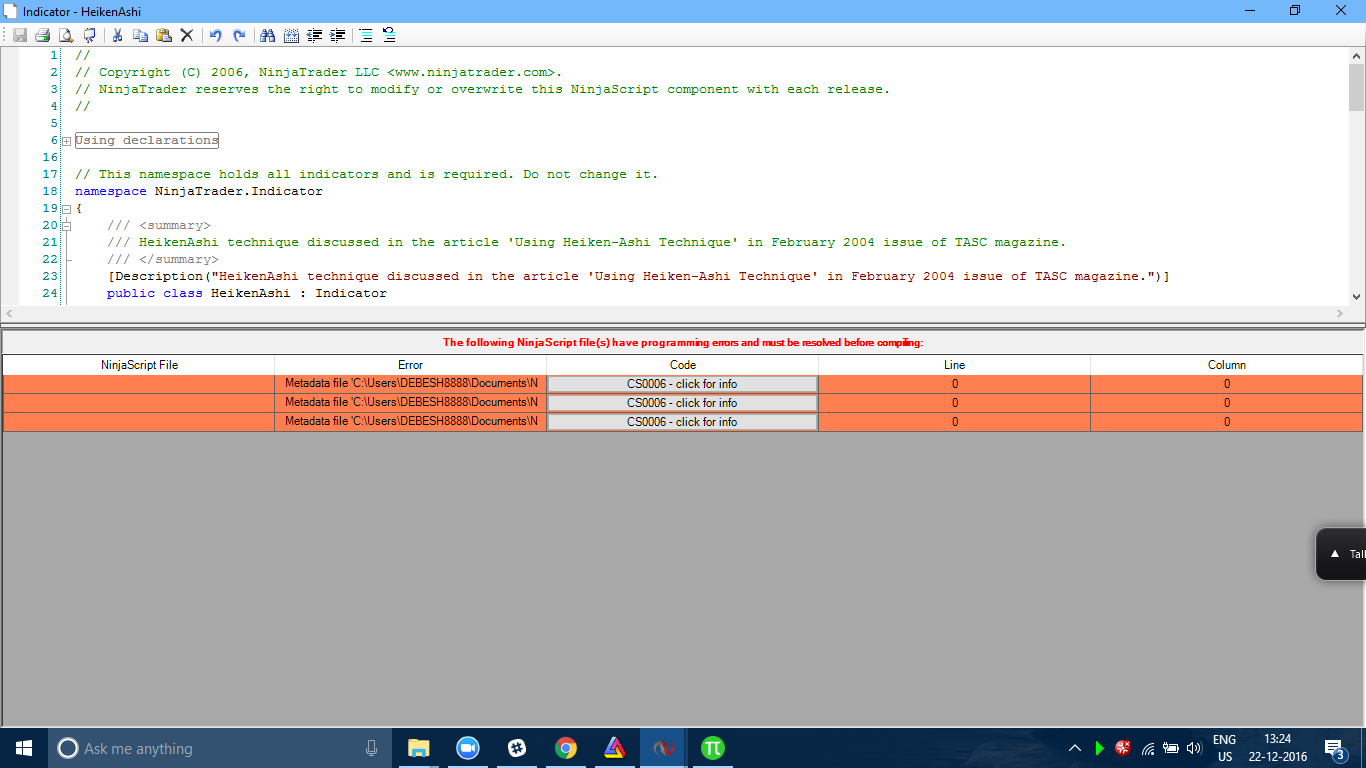Click the editor's vertical scrollbar thumb

pyautogui.click(x=1356, y=88)
